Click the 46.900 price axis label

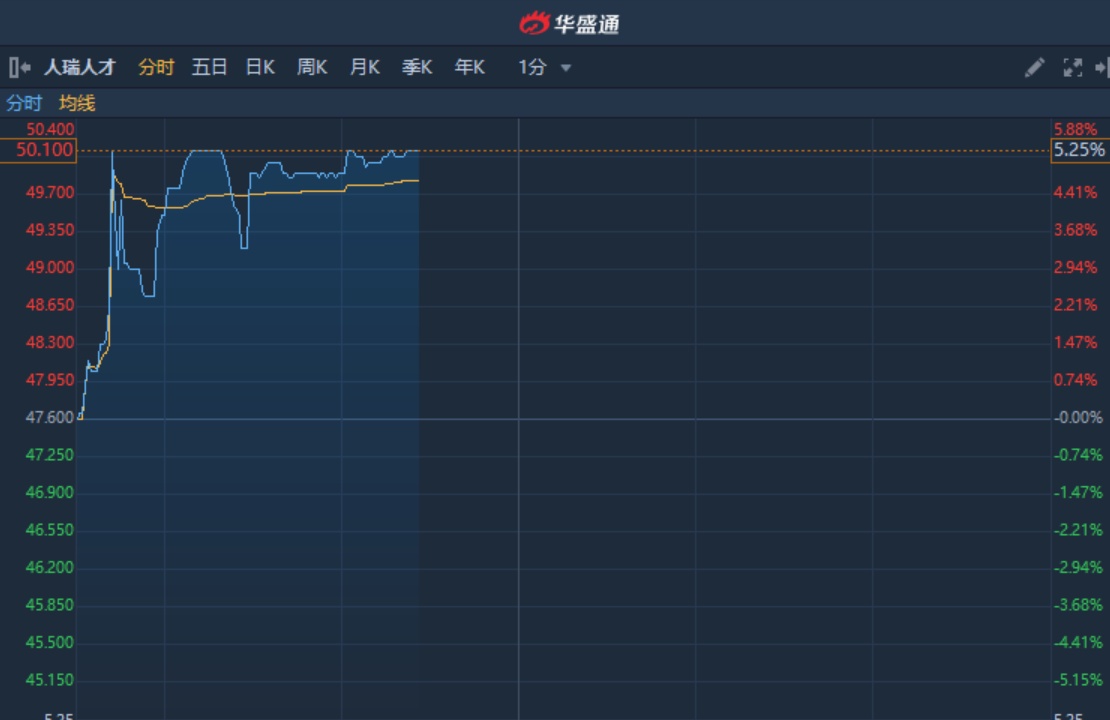tap(50, 493)
